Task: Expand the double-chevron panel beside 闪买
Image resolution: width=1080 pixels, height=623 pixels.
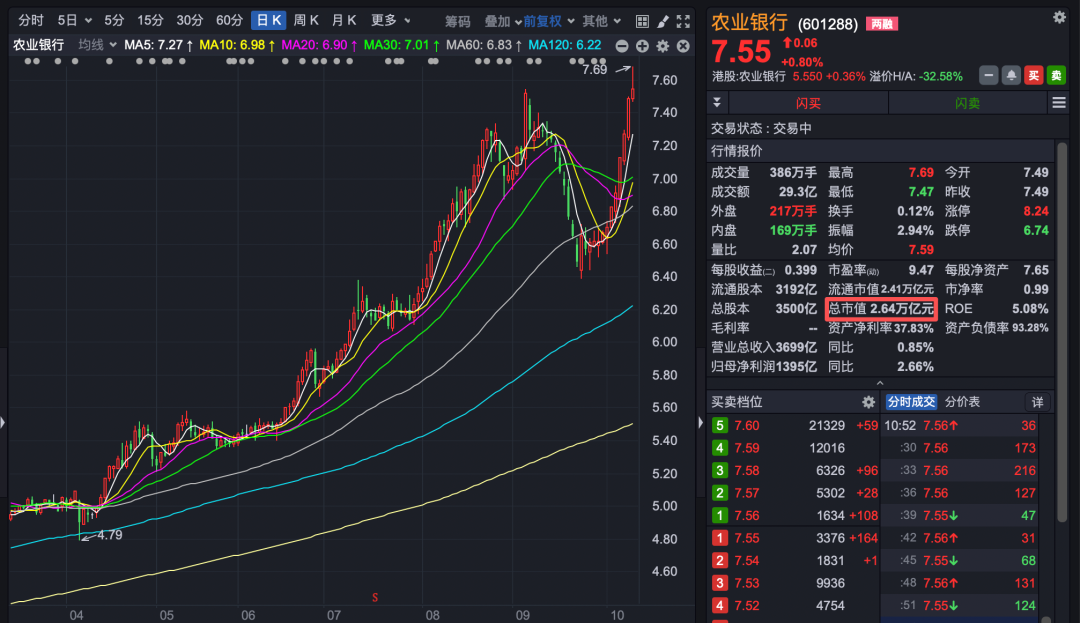Action: pyautogui.click(x=716, y=103)
